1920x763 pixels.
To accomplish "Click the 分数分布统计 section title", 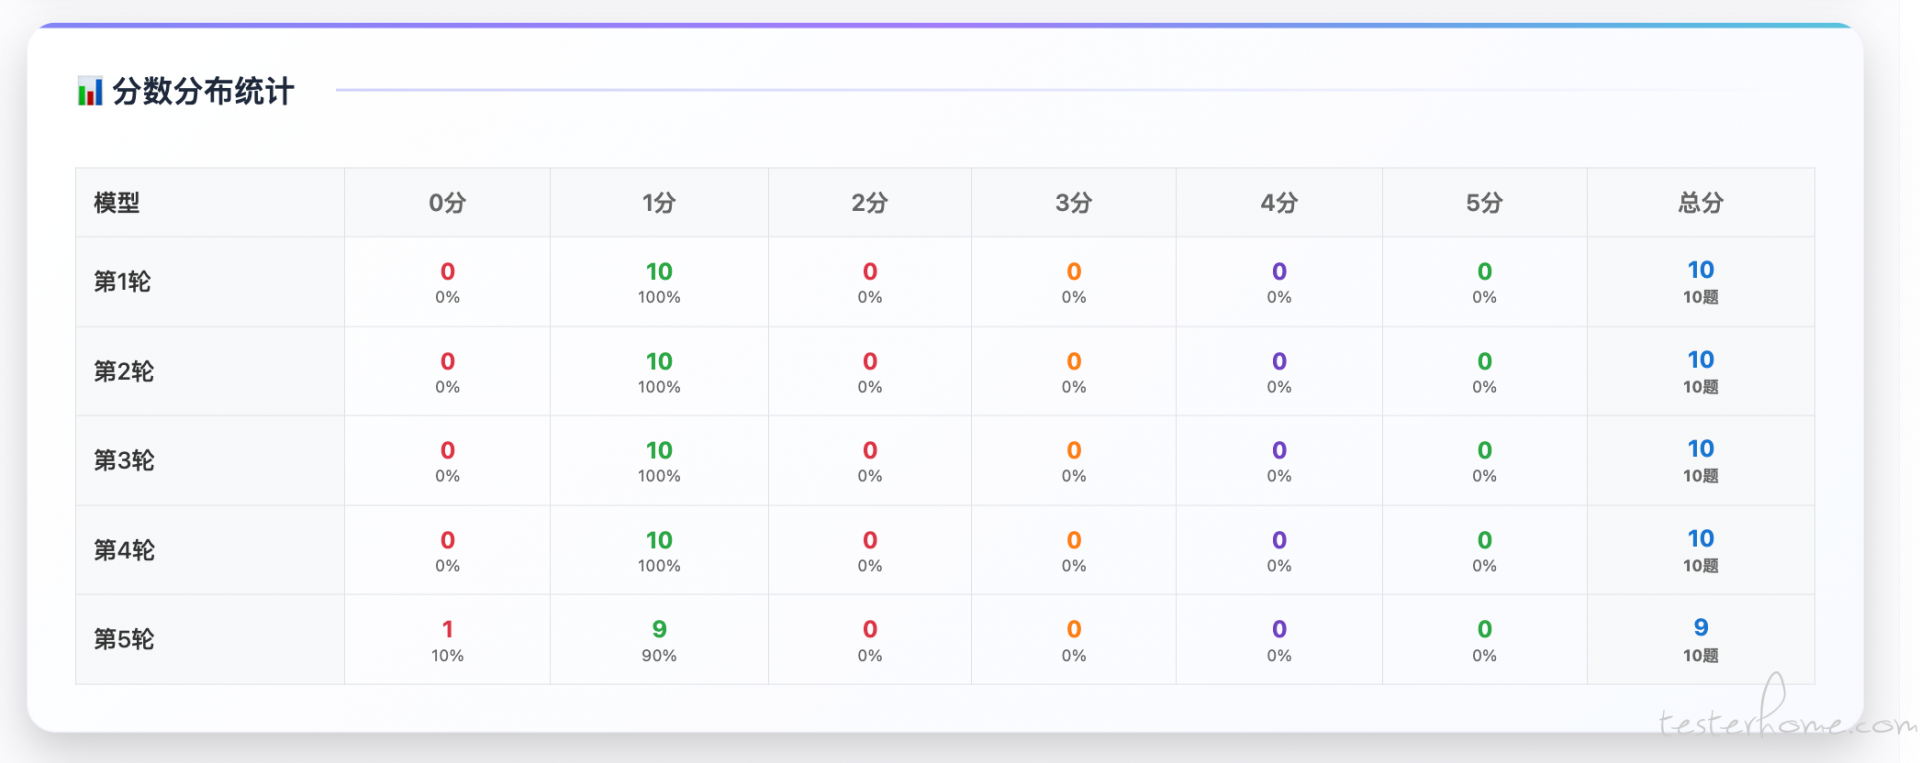I will click(203, 92).
